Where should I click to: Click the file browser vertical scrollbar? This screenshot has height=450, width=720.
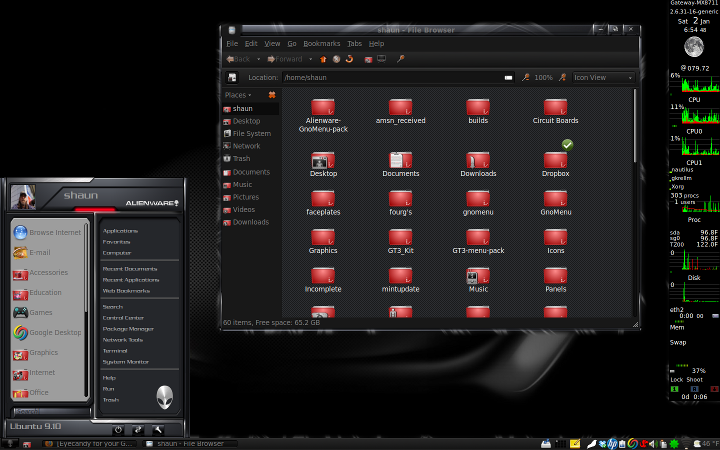tap(635, 125)
